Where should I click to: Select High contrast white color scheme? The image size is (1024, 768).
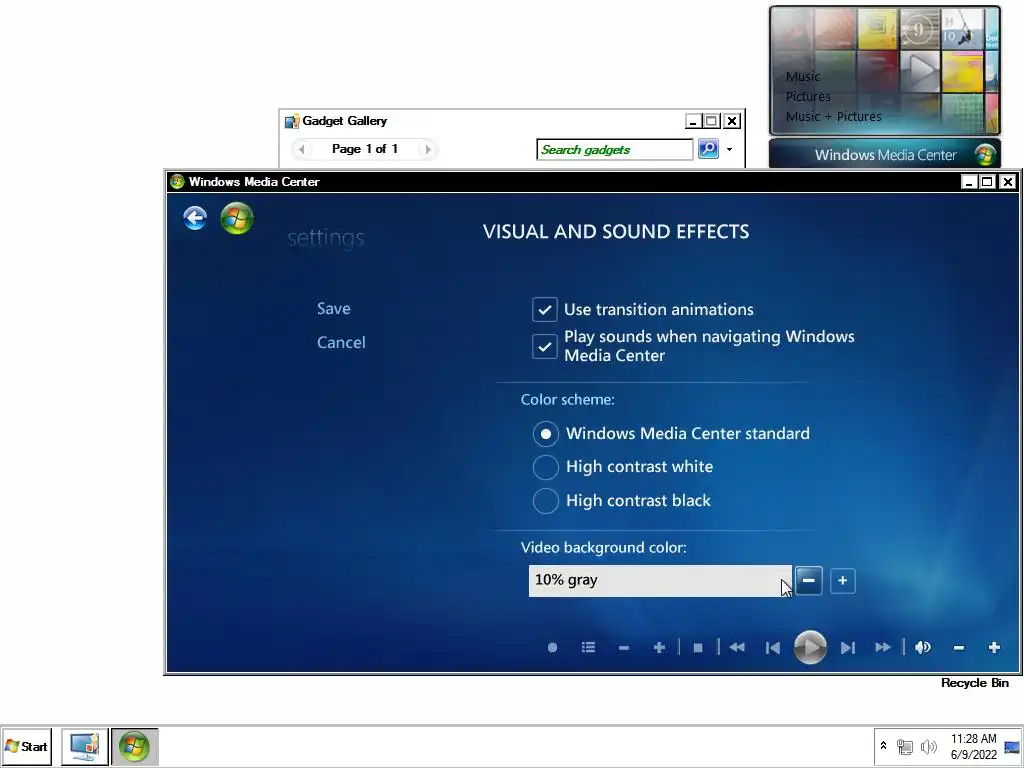coord(545,467)
